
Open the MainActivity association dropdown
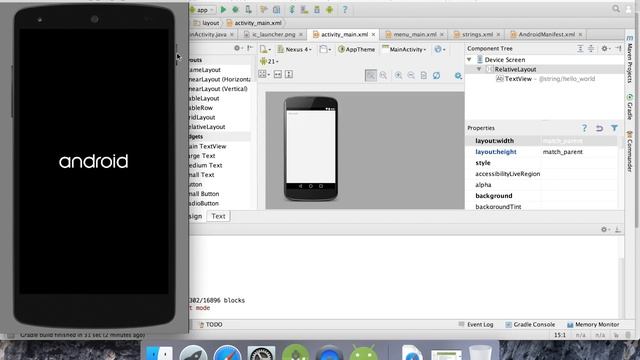(x=404, y=49)
